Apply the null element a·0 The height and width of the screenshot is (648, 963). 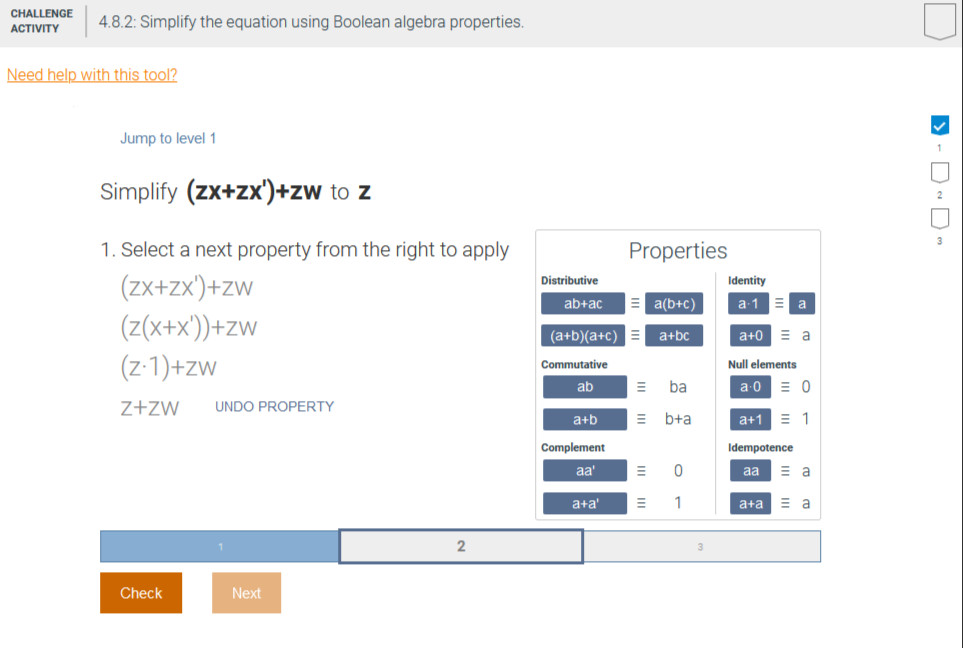click(750, 387)
